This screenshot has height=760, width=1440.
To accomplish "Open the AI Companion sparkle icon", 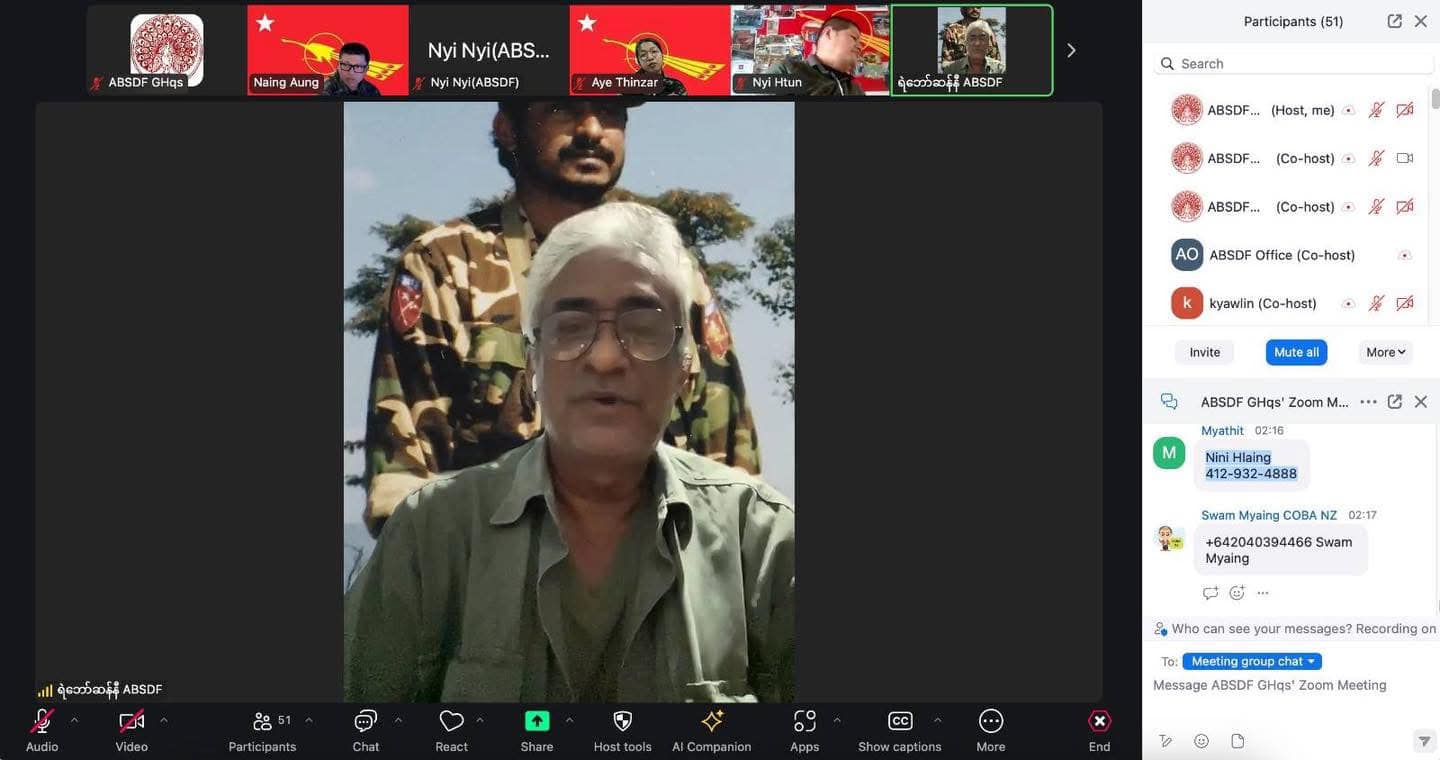I will coord(712,721).
